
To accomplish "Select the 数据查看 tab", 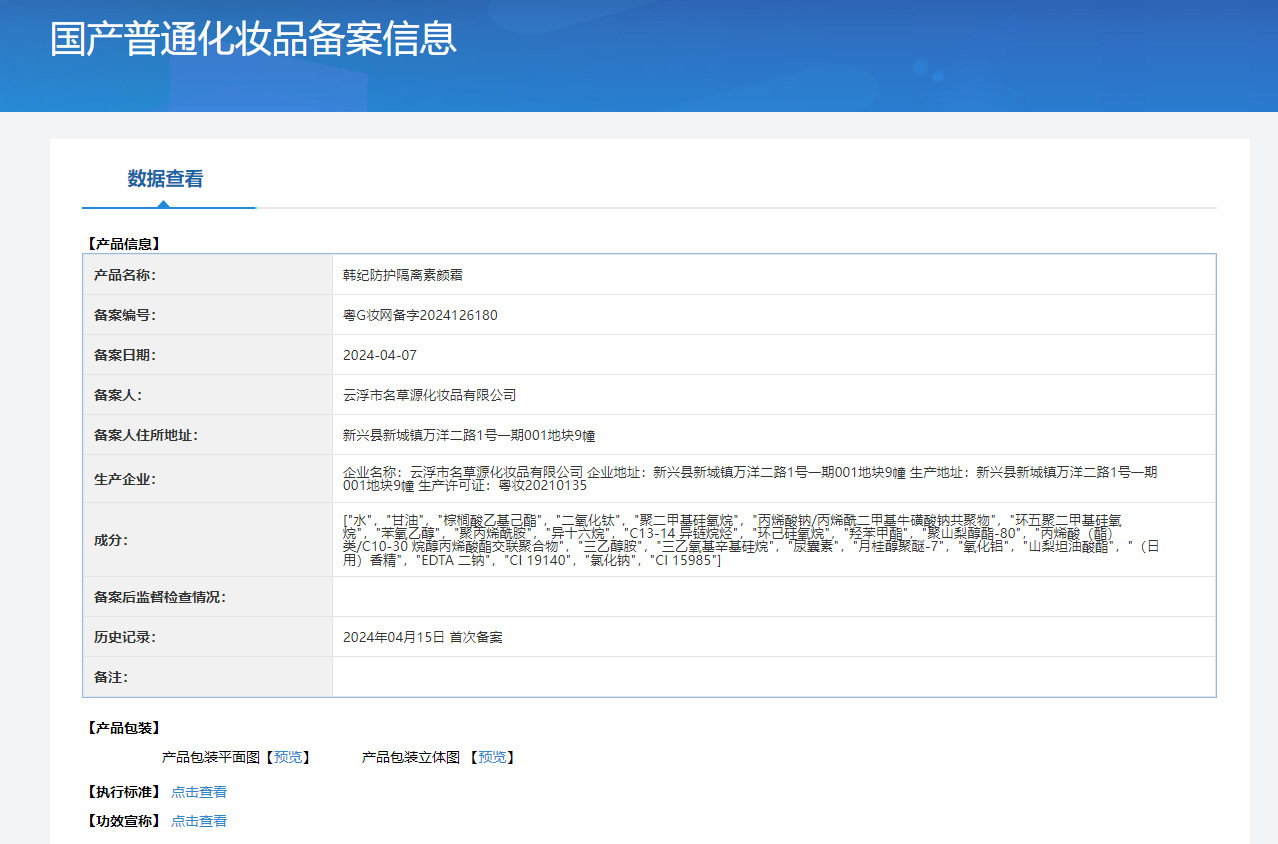I will pyautogui.click(x=166, y=179).
